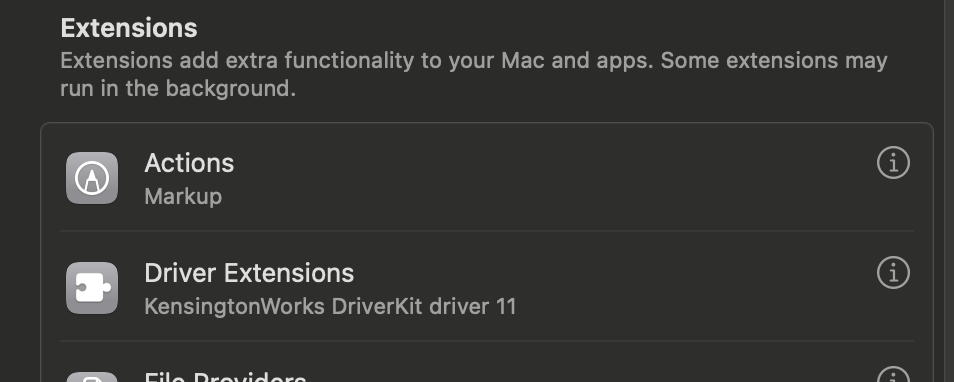Click empty space in the Driver Extensions row
954x382 pixels.
[x=669, y=288]
